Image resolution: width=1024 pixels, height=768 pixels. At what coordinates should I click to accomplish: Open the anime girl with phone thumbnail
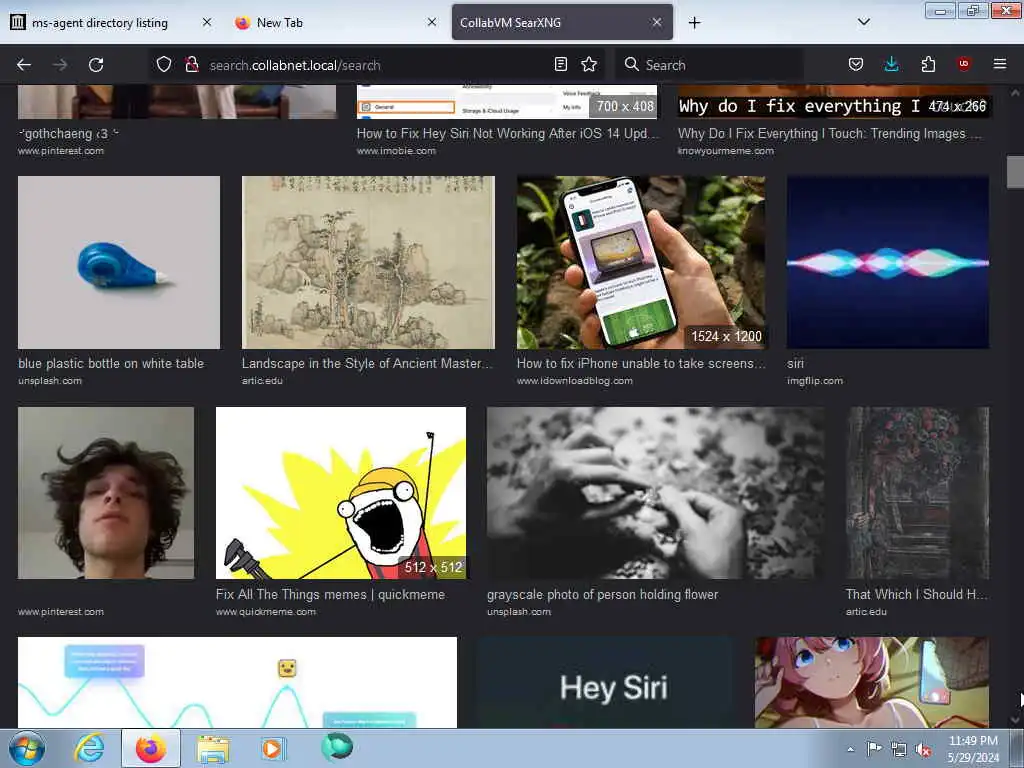click(872, 682)
